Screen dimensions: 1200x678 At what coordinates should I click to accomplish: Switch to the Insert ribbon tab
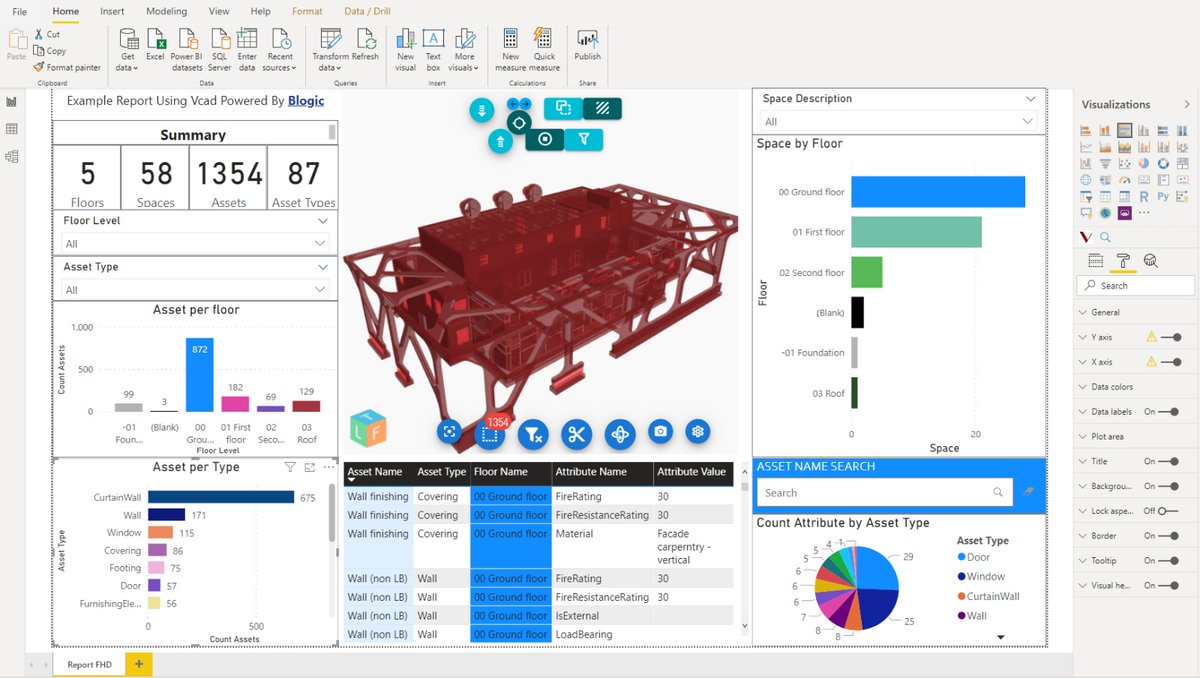113,11
